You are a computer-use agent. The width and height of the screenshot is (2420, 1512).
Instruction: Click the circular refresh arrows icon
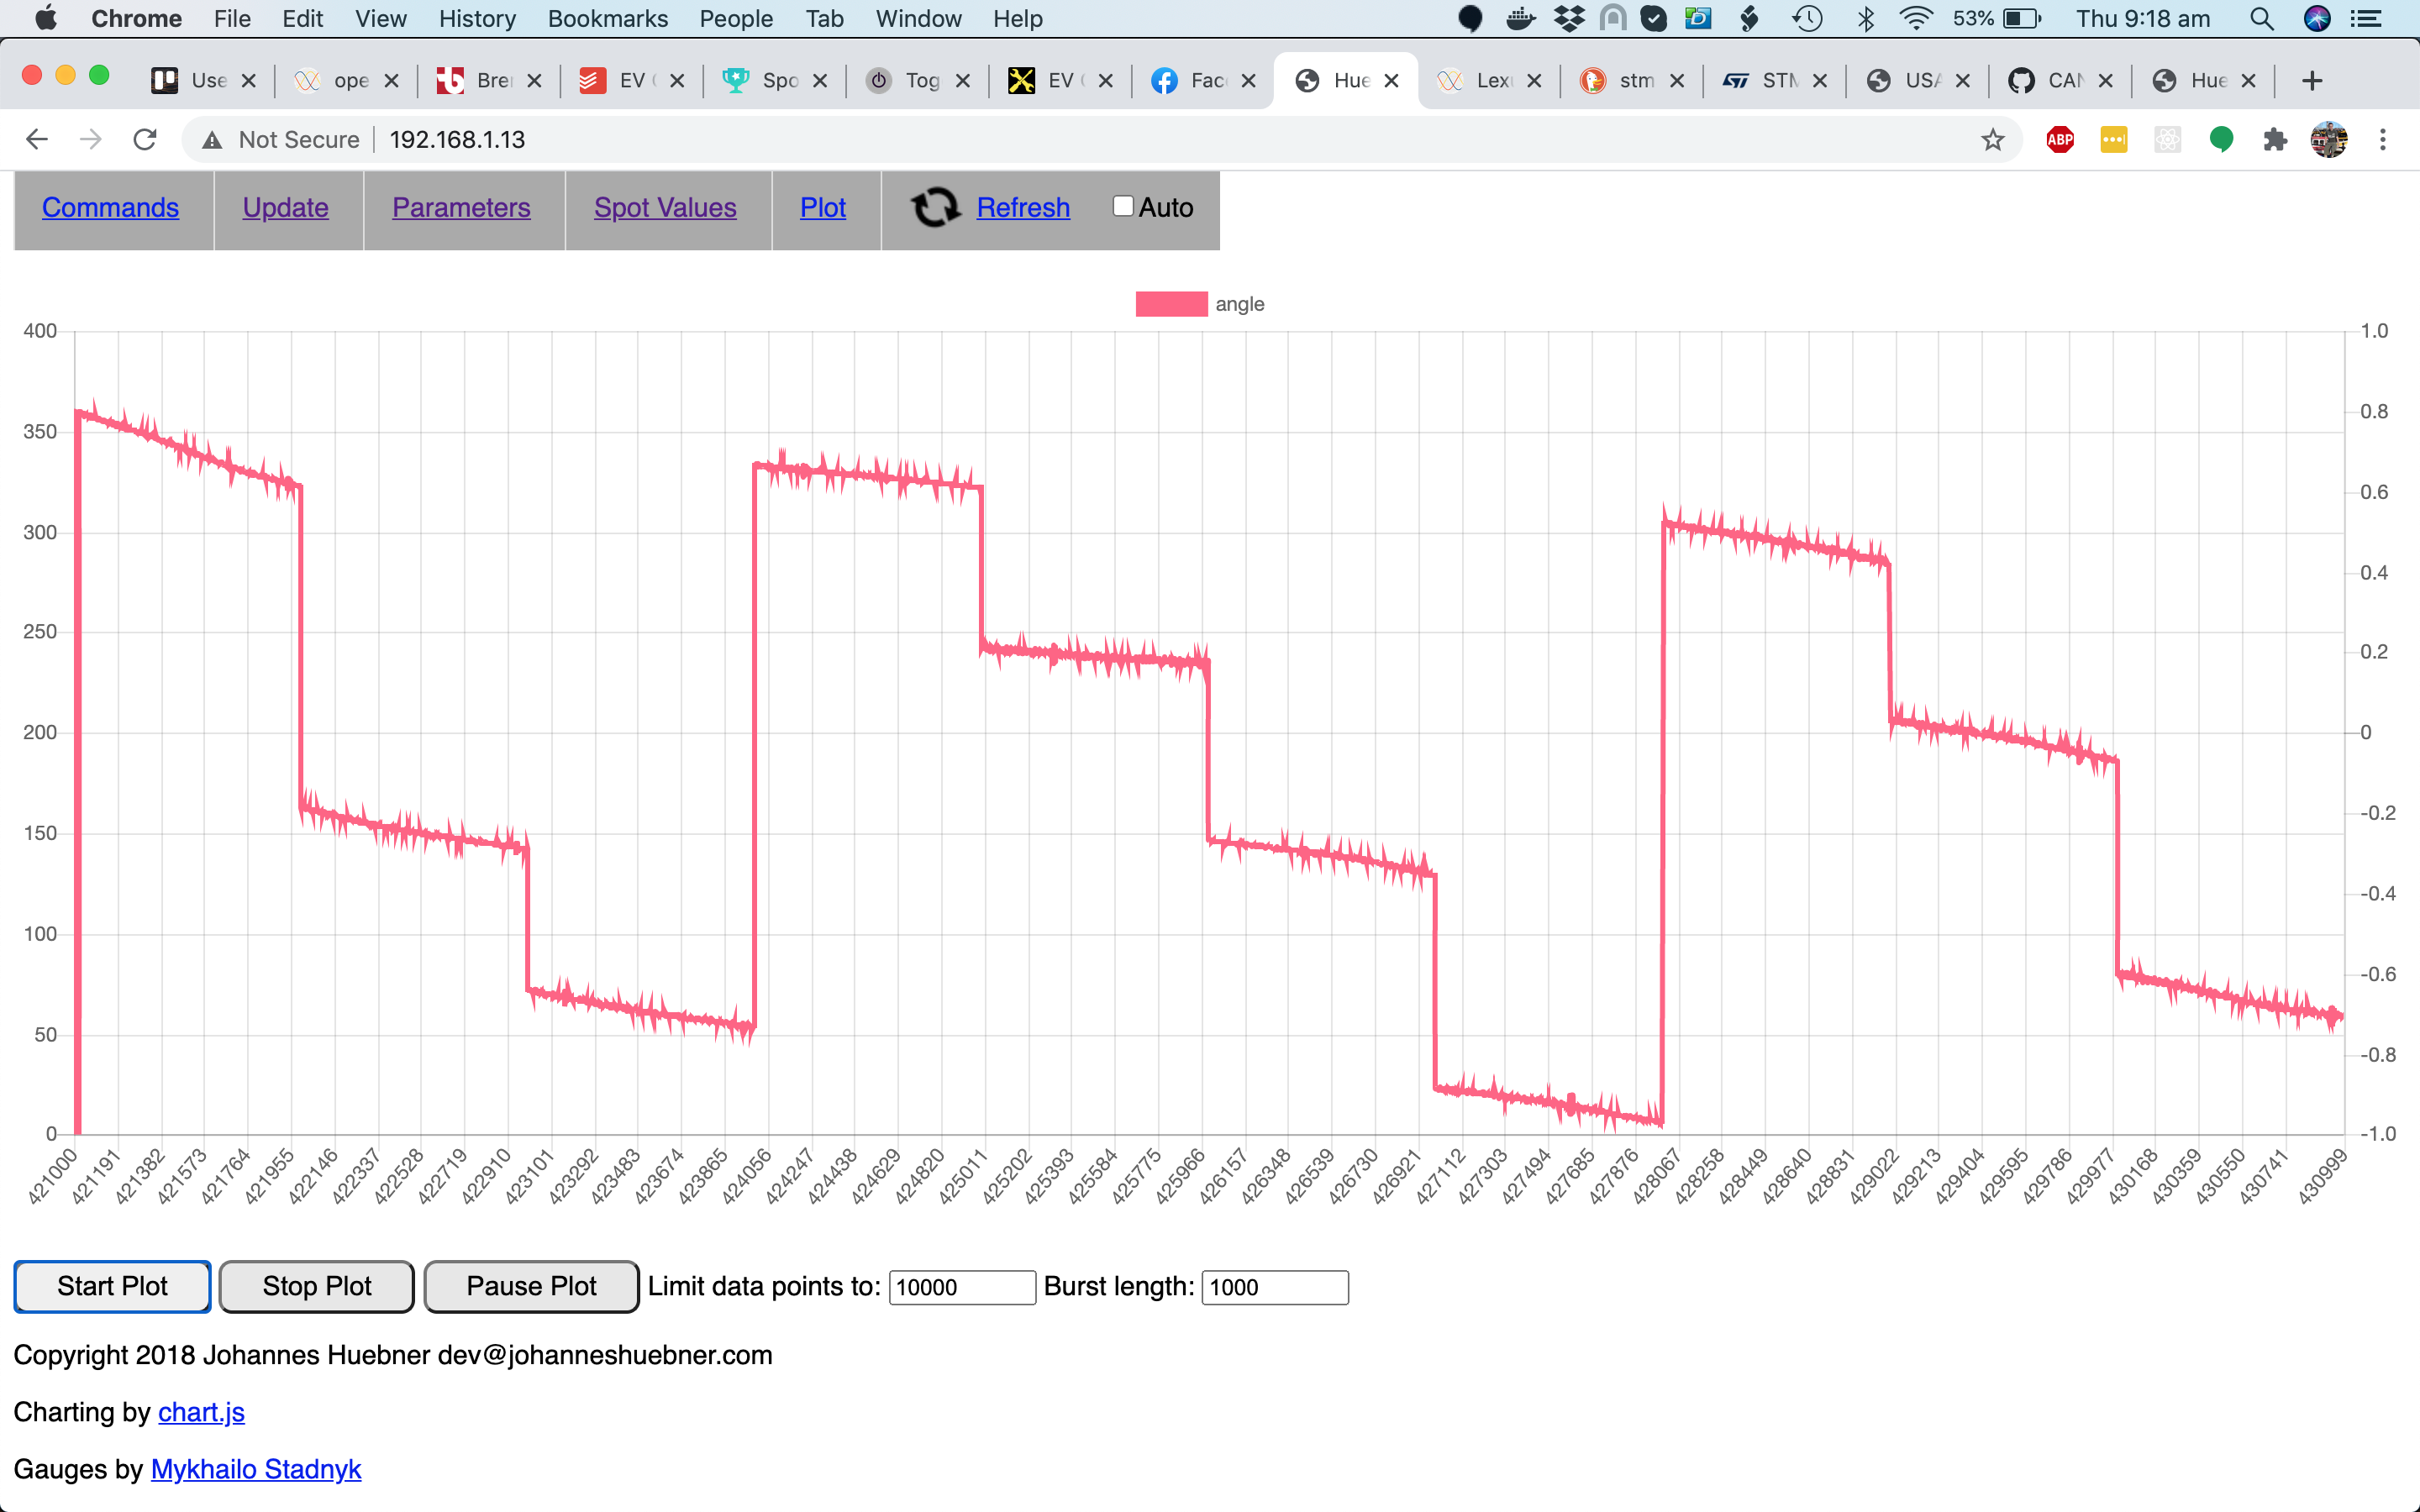[x=935, y=207]
